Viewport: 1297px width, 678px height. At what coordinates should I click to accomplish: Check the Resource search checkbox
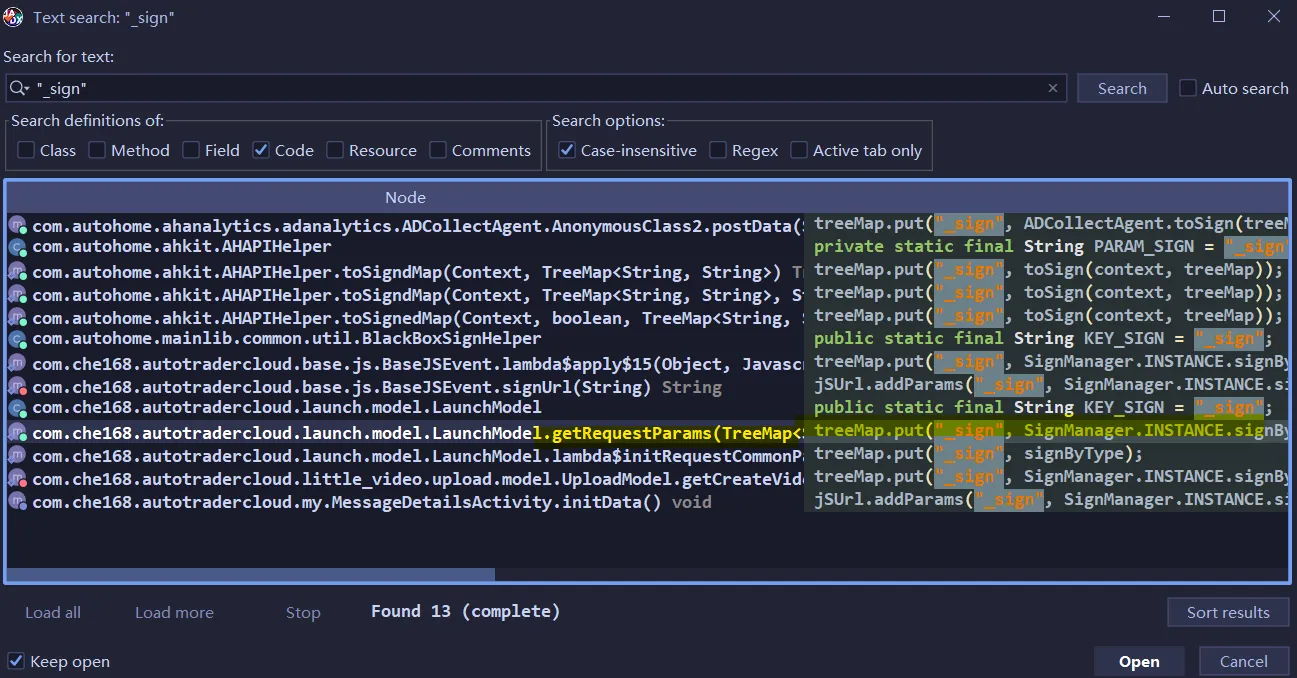tap(335, 150)
